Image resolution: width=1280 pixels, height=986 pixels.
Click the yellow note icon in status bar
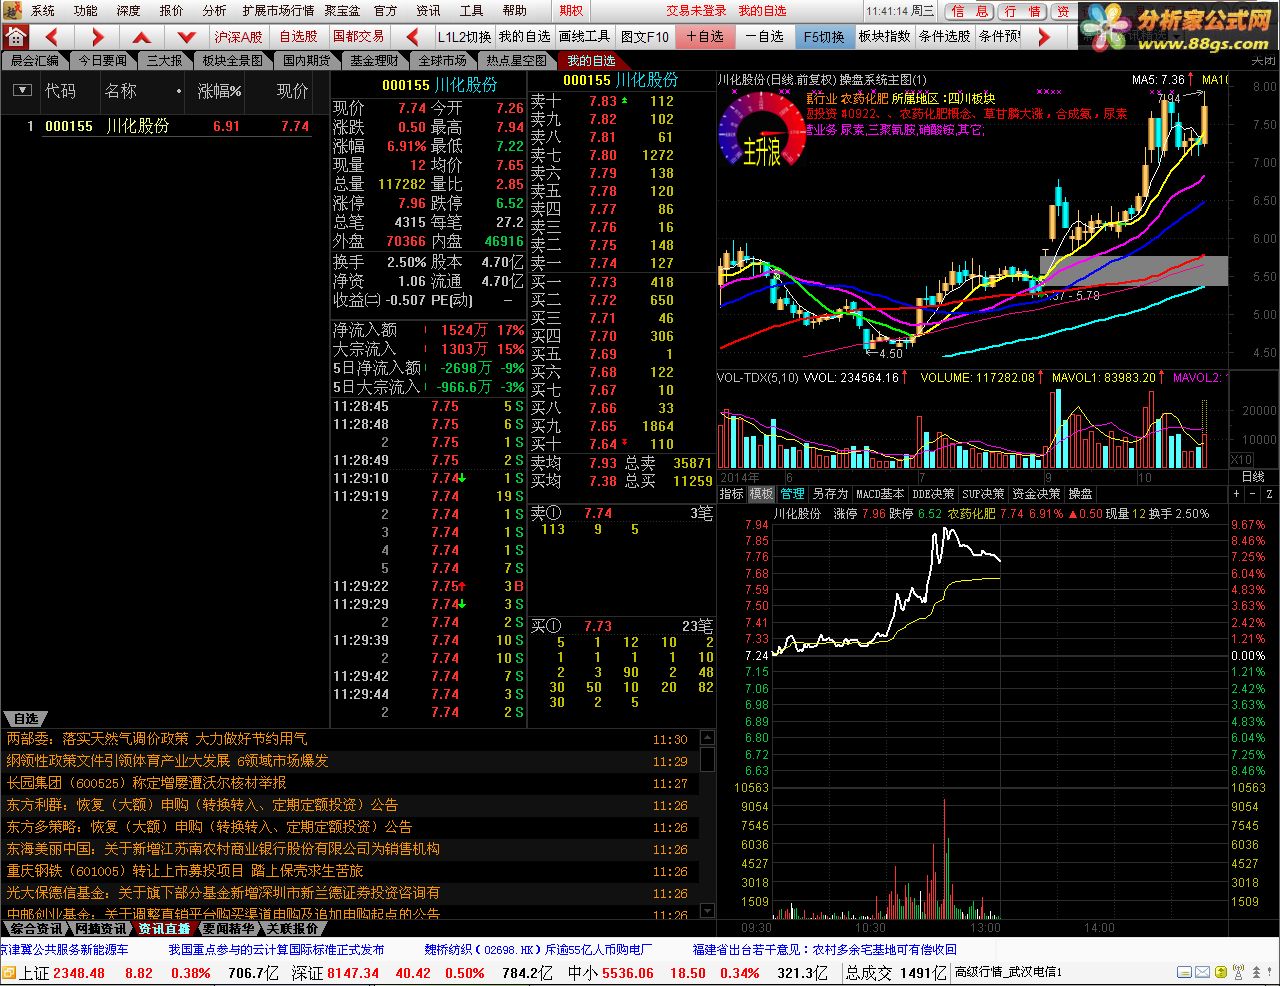click(1220, 972)
